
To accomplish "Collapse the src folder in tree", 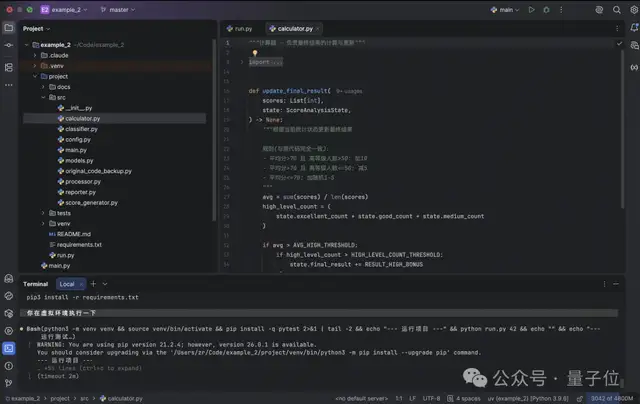I will click(42, 98).
